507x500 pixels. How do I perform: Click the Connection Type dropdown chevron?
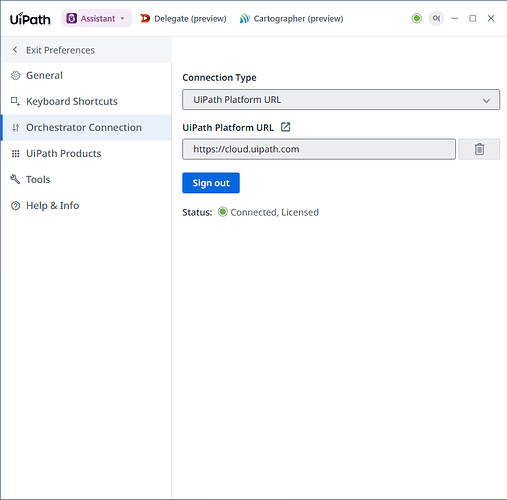point(486,100)
